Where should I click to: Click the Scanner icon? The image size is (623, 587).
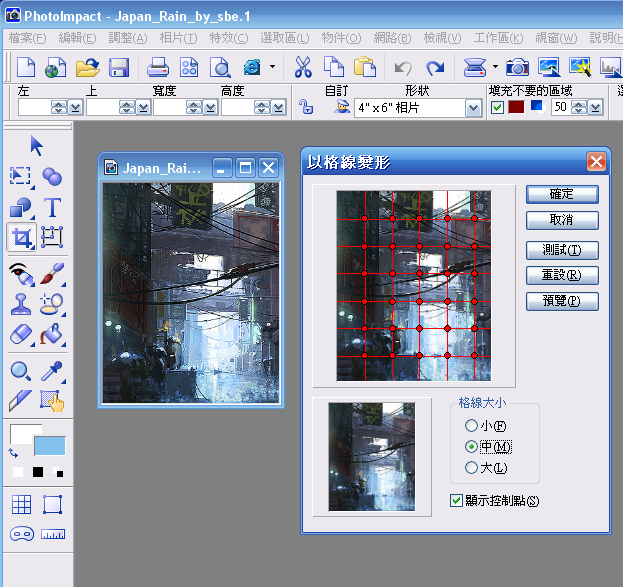[x=475, y=67]
